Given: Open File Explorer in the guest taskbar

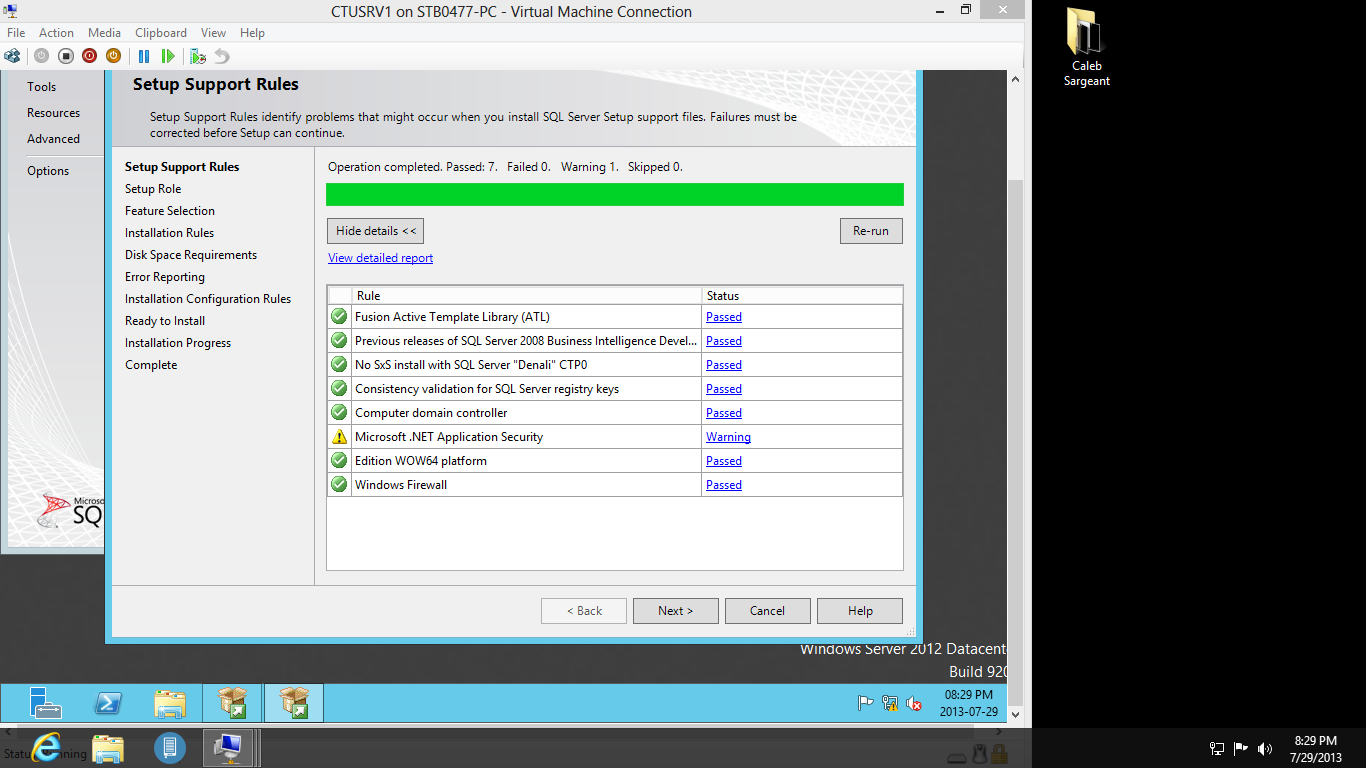Looking at the screenshot, I should point(170,703).
